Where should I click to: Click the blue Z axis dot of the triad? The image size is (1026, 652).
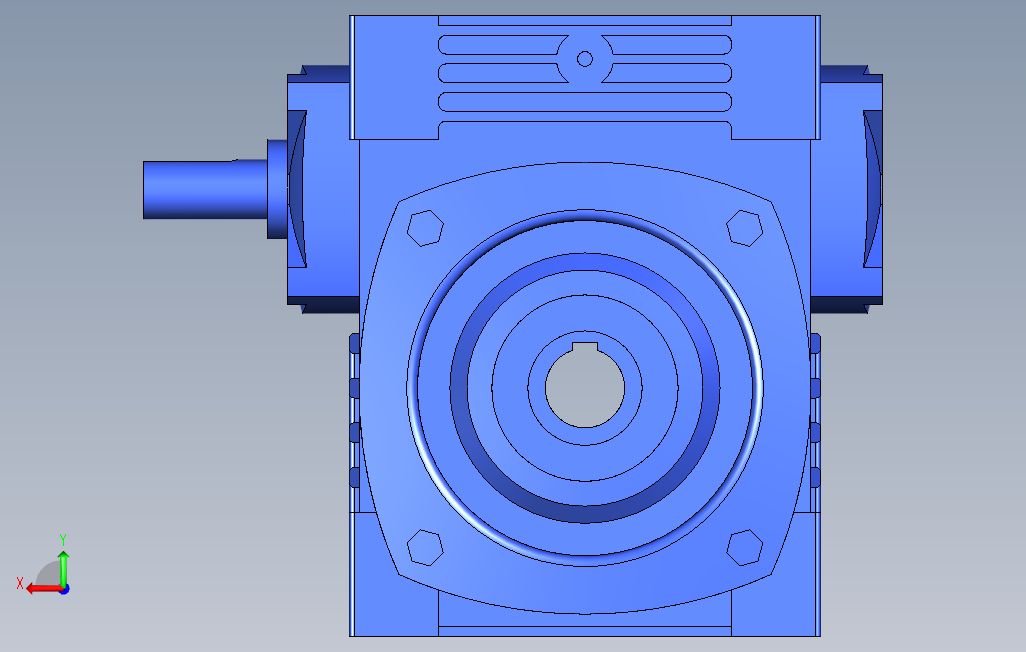point(65,590)
